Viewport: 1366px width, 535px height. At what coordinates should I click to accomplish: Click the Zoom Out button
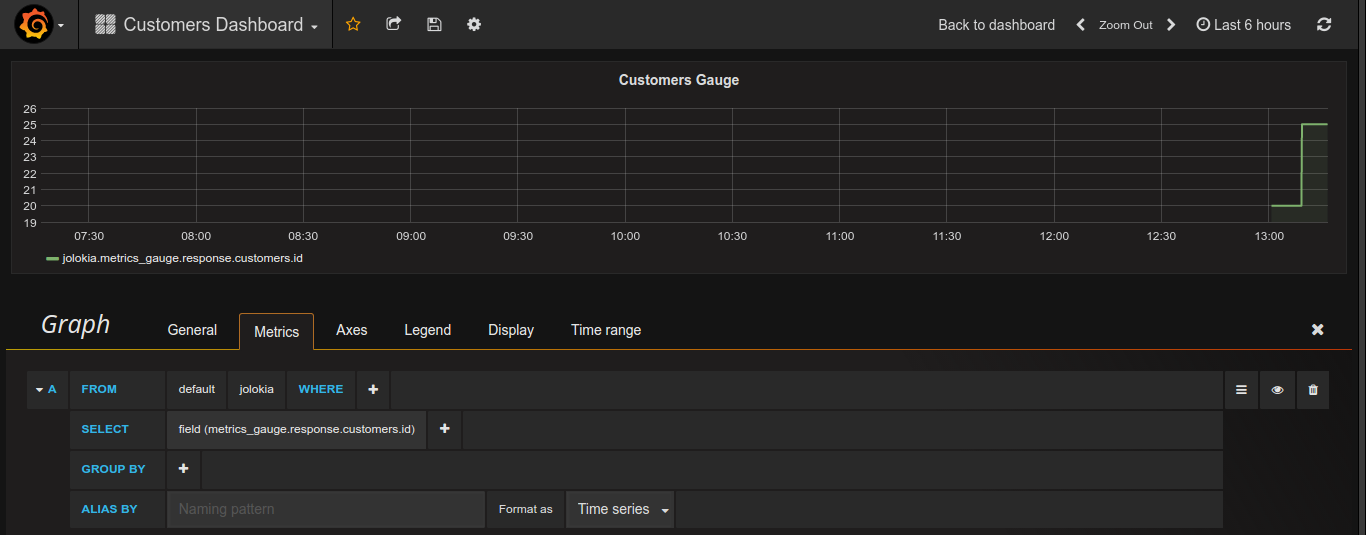pyautogui.click(x=1126, y=25)
